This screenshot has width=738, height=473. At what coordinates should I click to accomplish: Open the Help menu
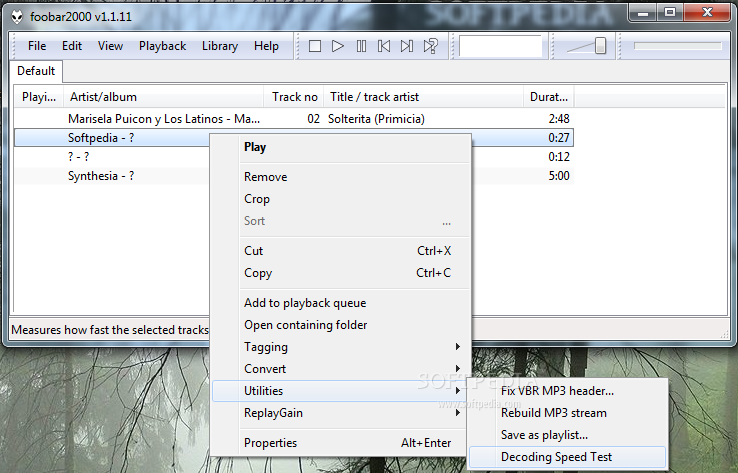pyautogui.click(x=266, y=46)
